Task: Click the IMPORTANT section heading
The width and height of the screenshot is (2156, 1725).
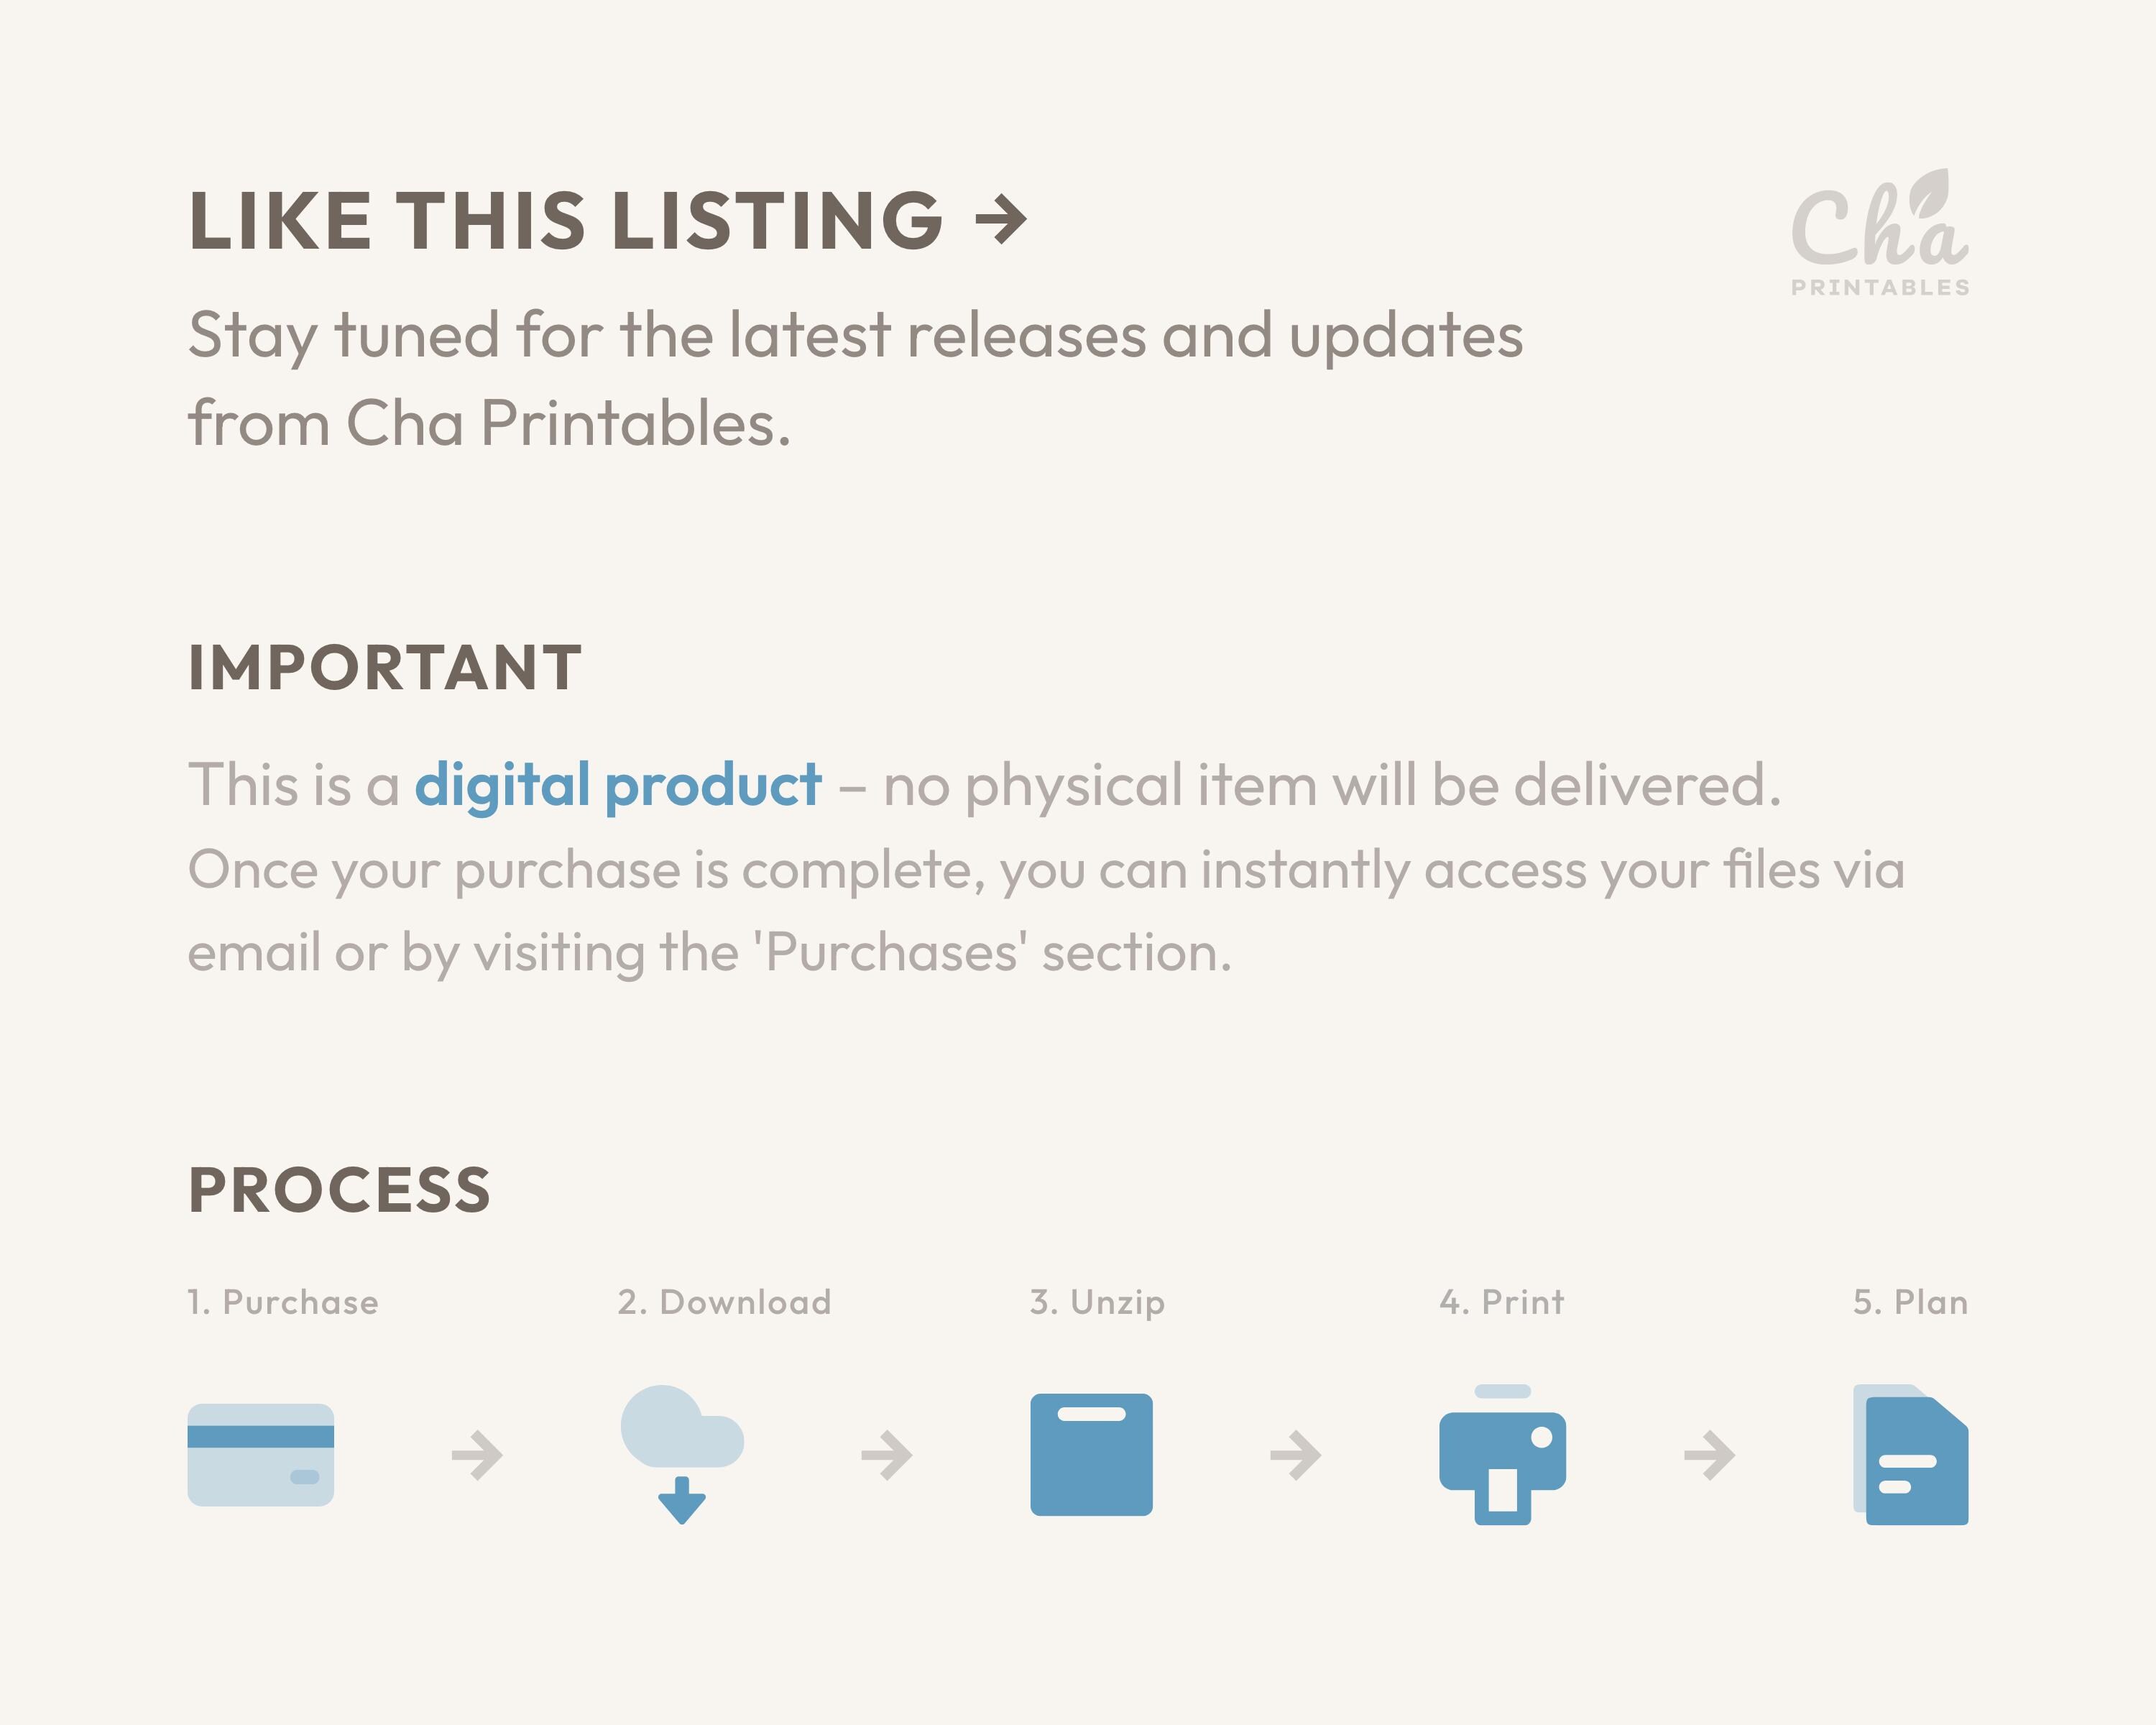Action: pyautogui.click(x=385, y=667)
